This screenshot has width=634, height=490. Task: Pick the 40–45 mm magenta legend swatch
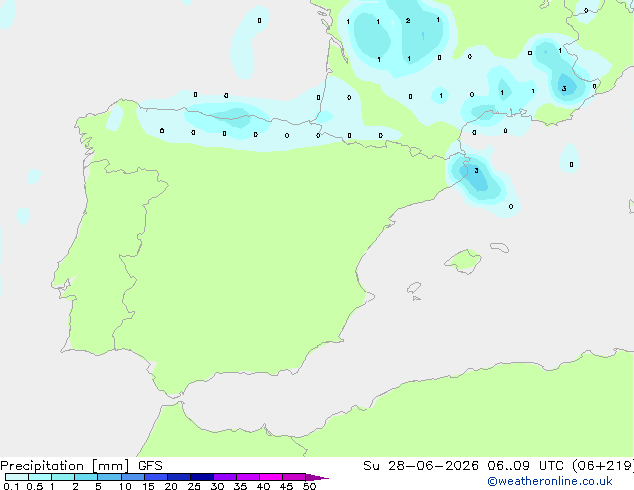click(x=271, y=477)
